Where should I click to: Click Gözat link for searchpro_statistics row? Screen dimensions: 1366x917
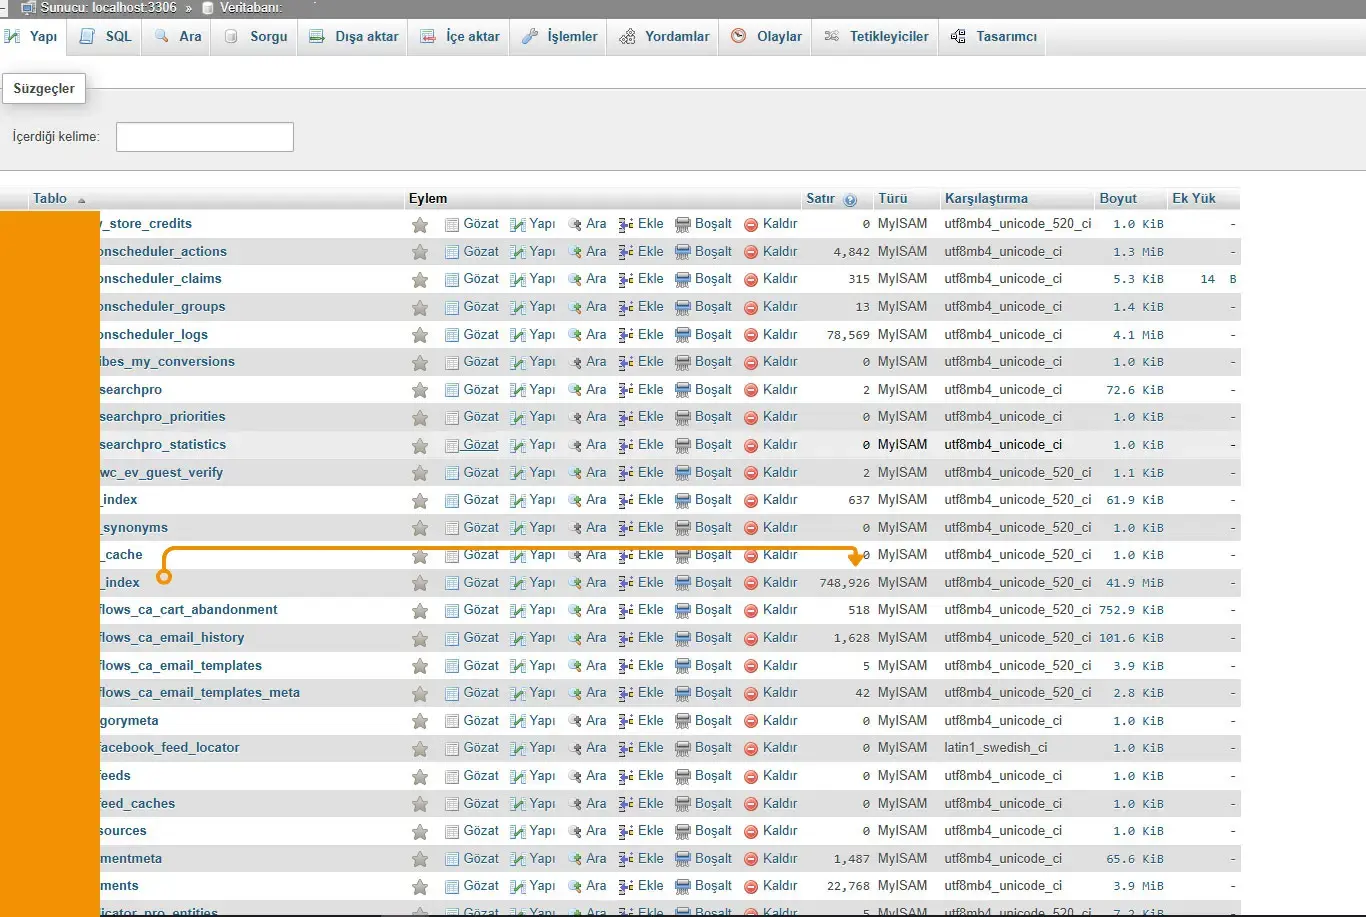[x=481, y=445]
